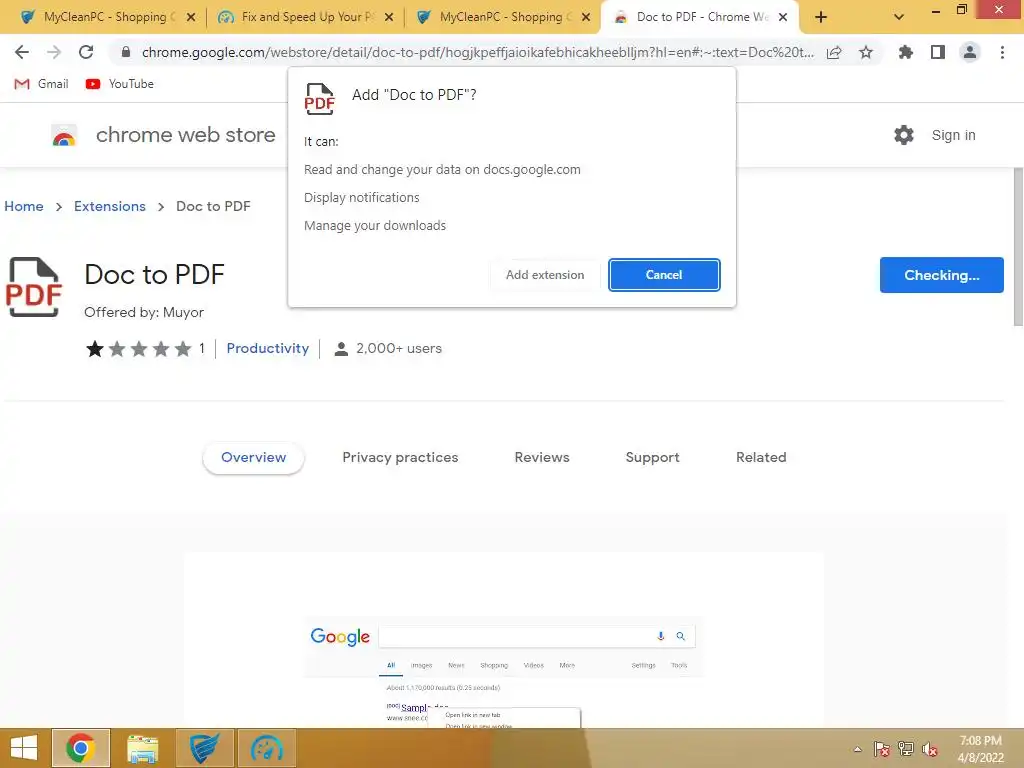Image resolution: width=1024 pixels, height=768 pixels.
Task: Close the Fix and Speed Up tab
Action: (x=389, y=17)
